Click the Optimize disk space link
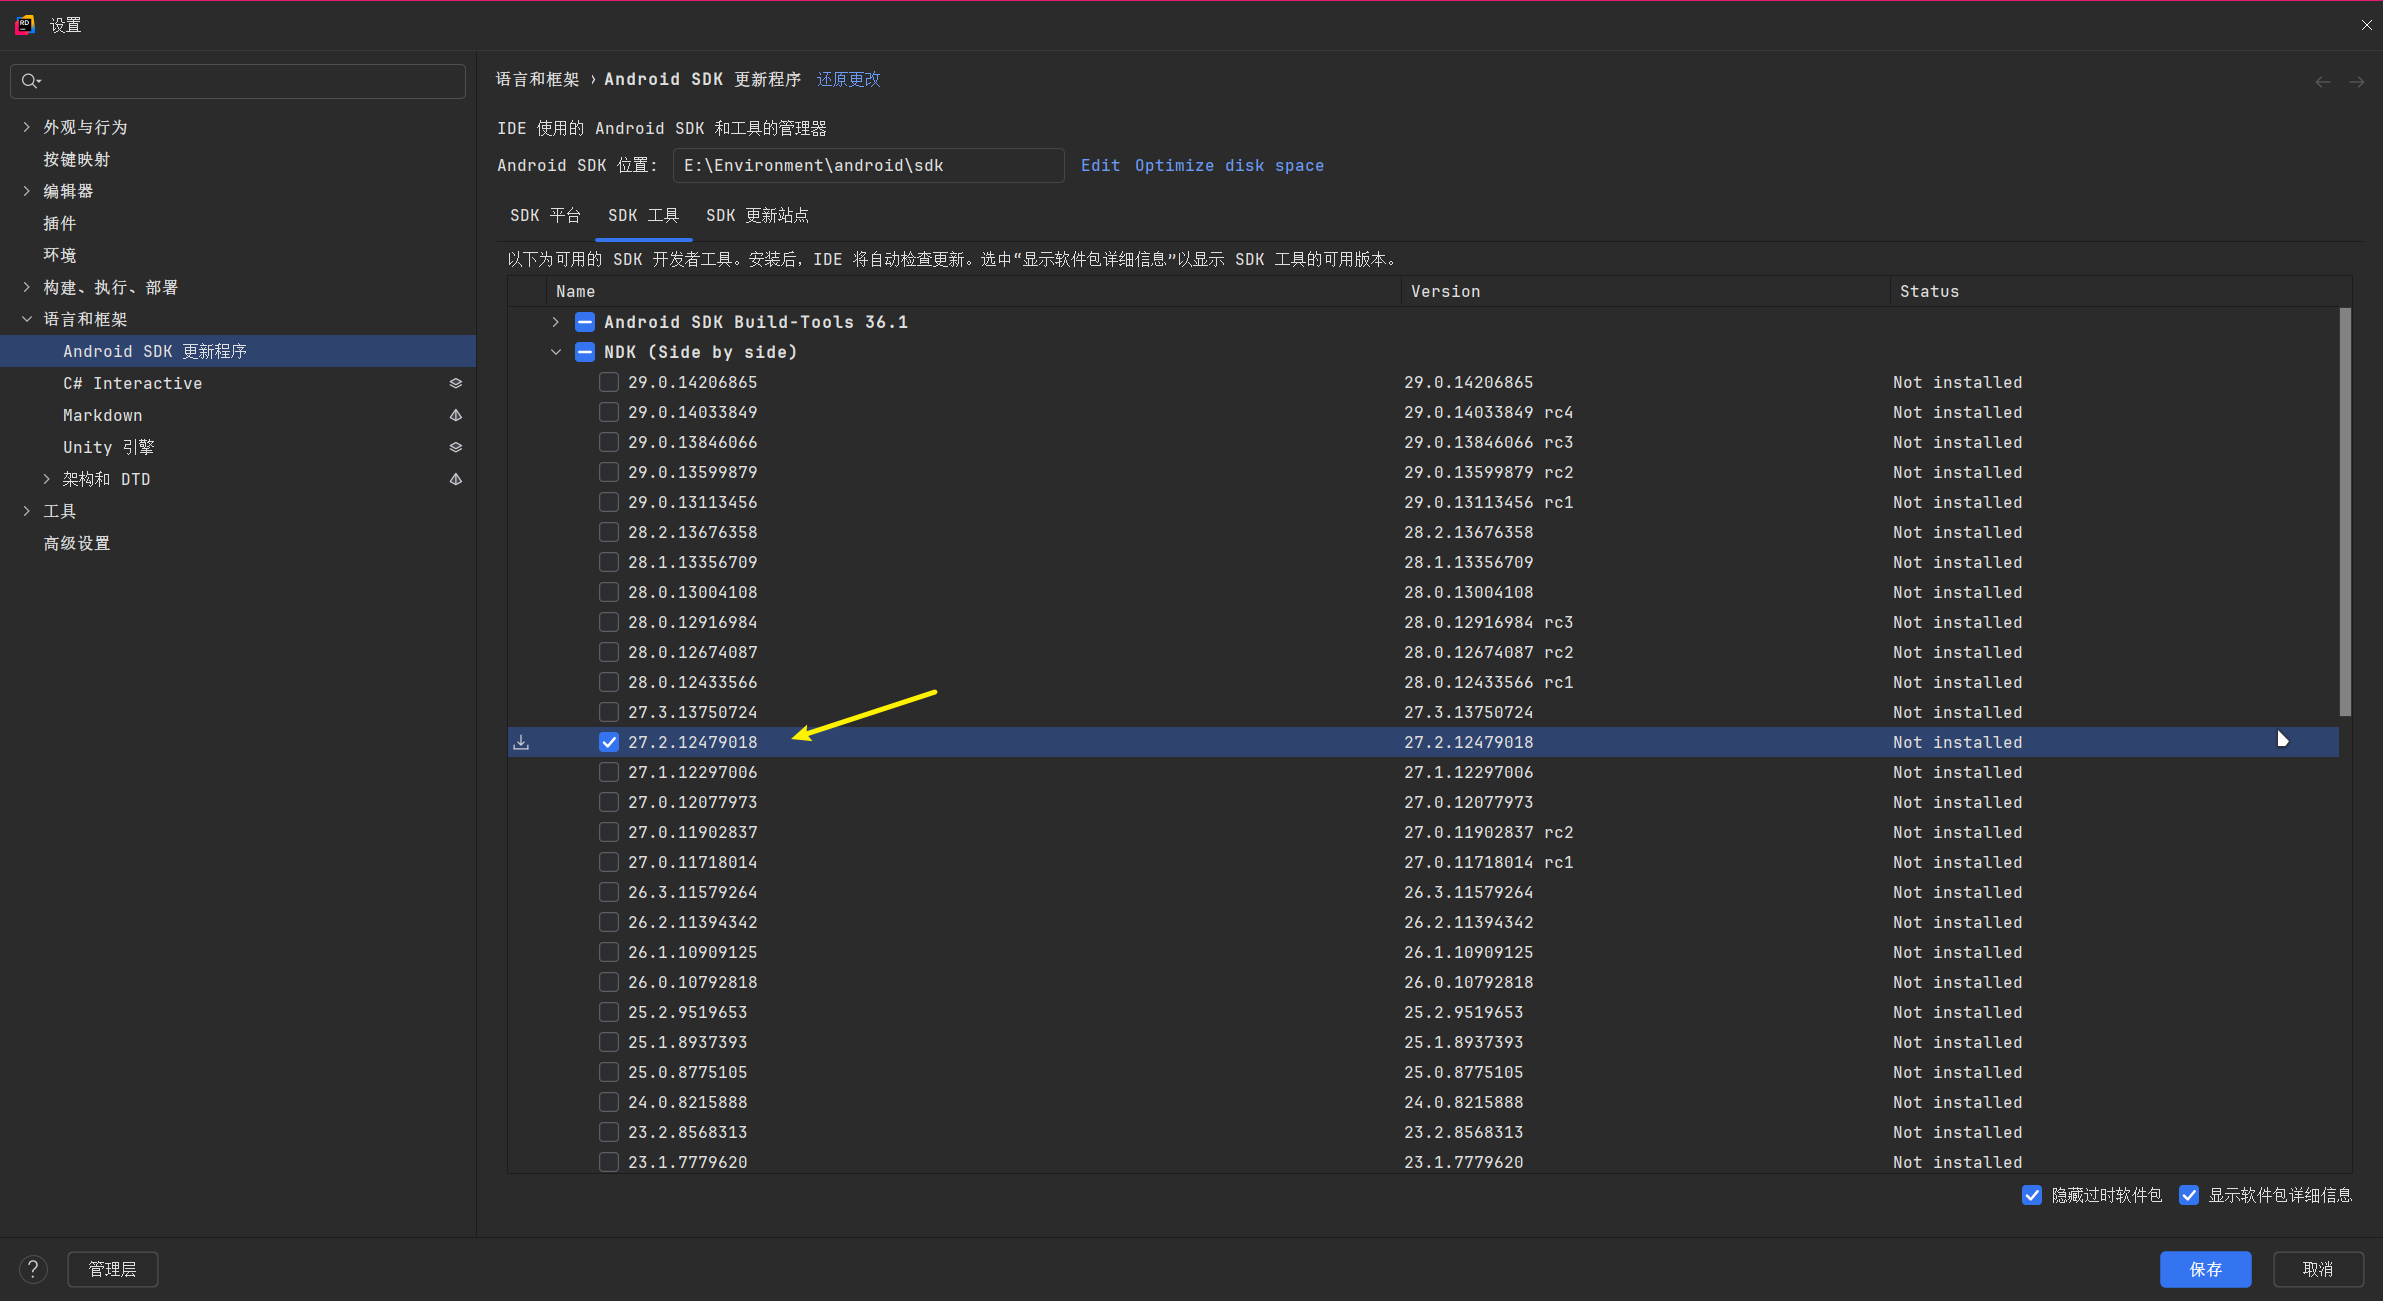Screen dimensions: 2383x1301 point(1229,166)
